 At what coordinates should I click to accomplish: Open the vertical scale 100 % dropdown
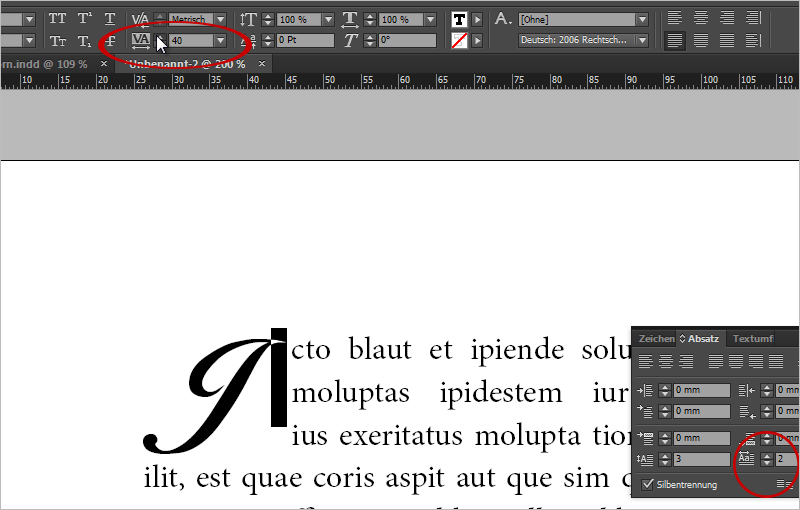[329, 19]
